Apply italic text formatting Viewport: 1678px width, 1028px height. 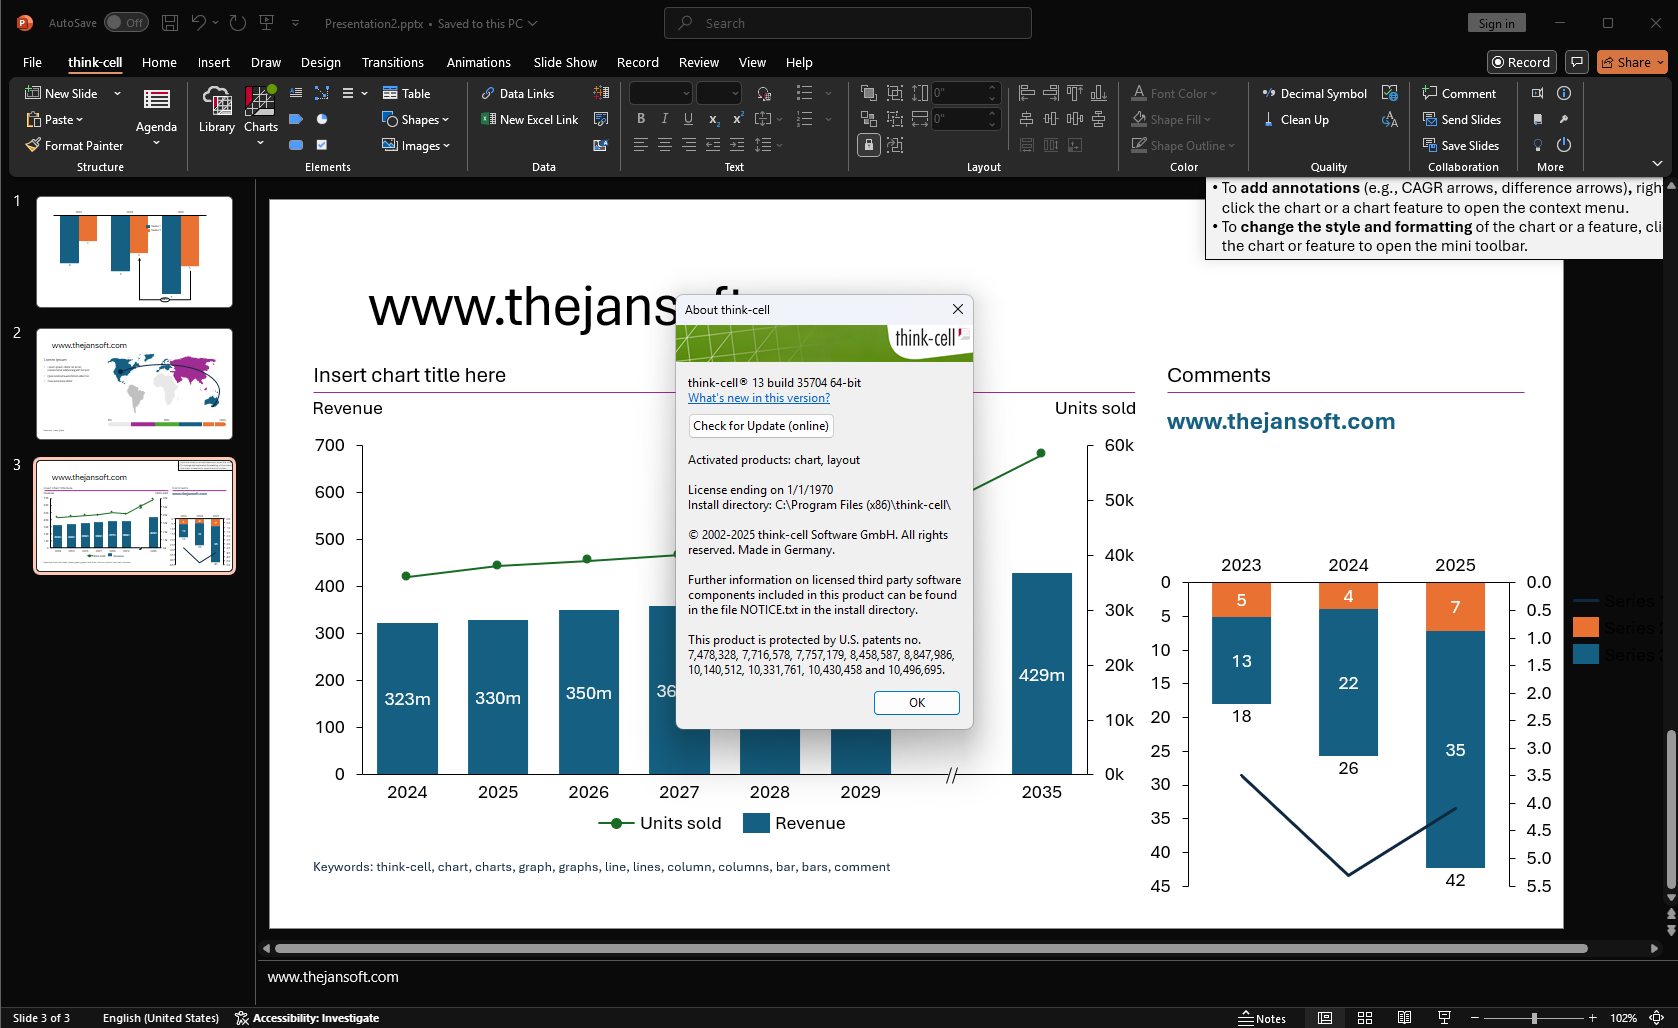(665, 119)
